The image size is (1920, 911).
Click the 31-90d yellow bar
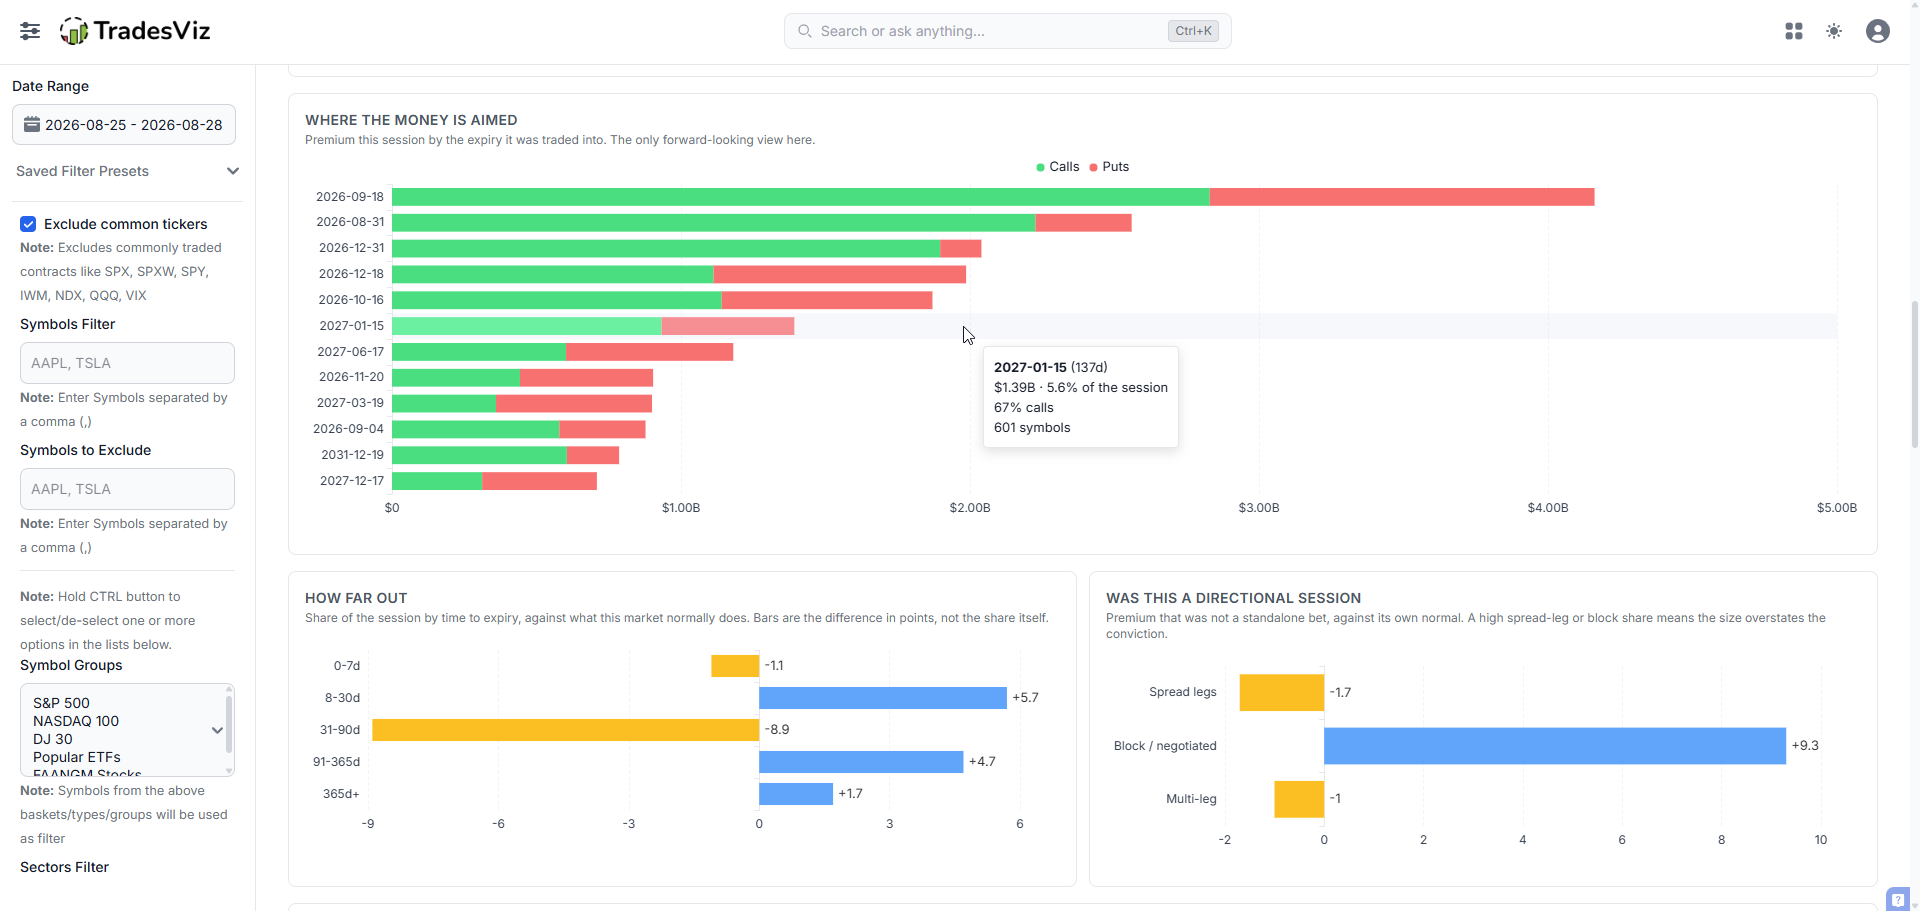point(565,730)
